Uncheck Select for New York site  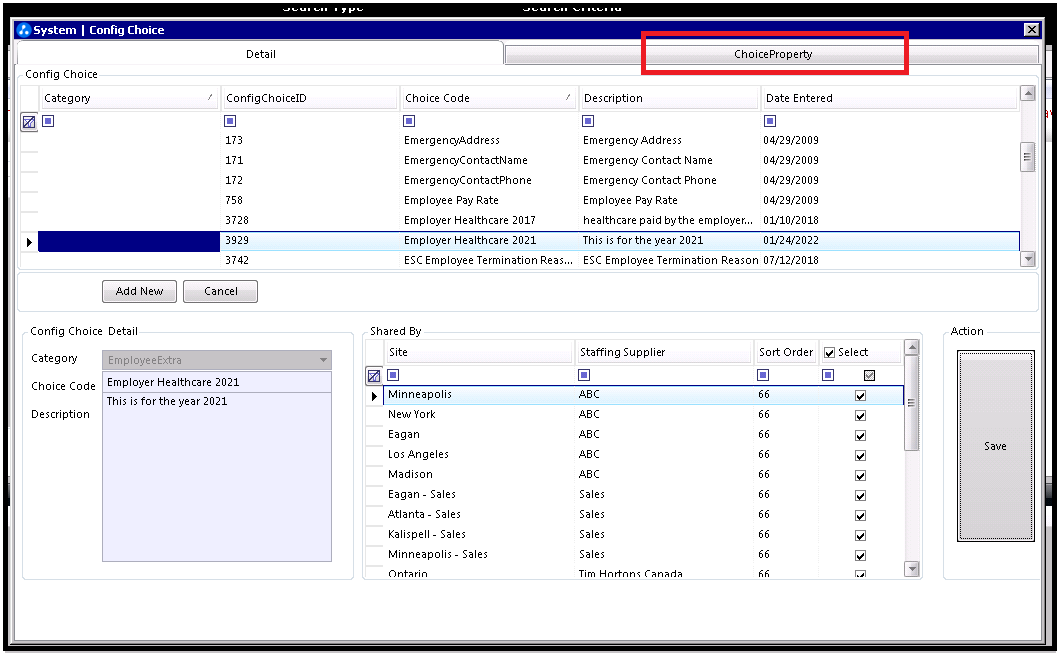click(860, 416)
